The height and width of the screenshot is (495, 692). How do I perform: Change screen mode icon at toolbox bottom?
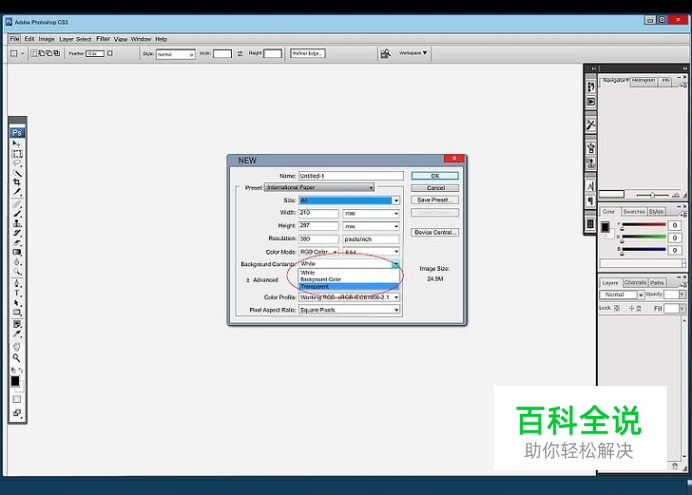pos(17,413)
